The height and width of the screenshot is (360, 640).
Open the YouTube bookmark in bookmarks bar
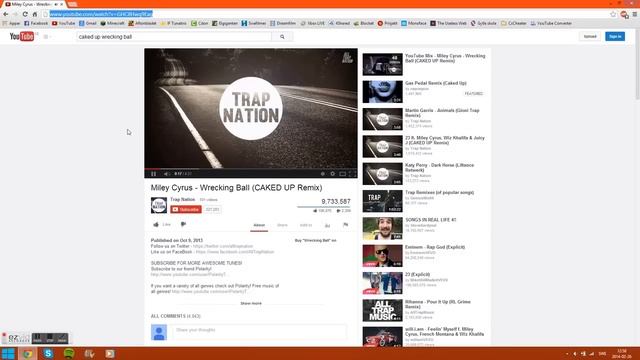(64, 24)
